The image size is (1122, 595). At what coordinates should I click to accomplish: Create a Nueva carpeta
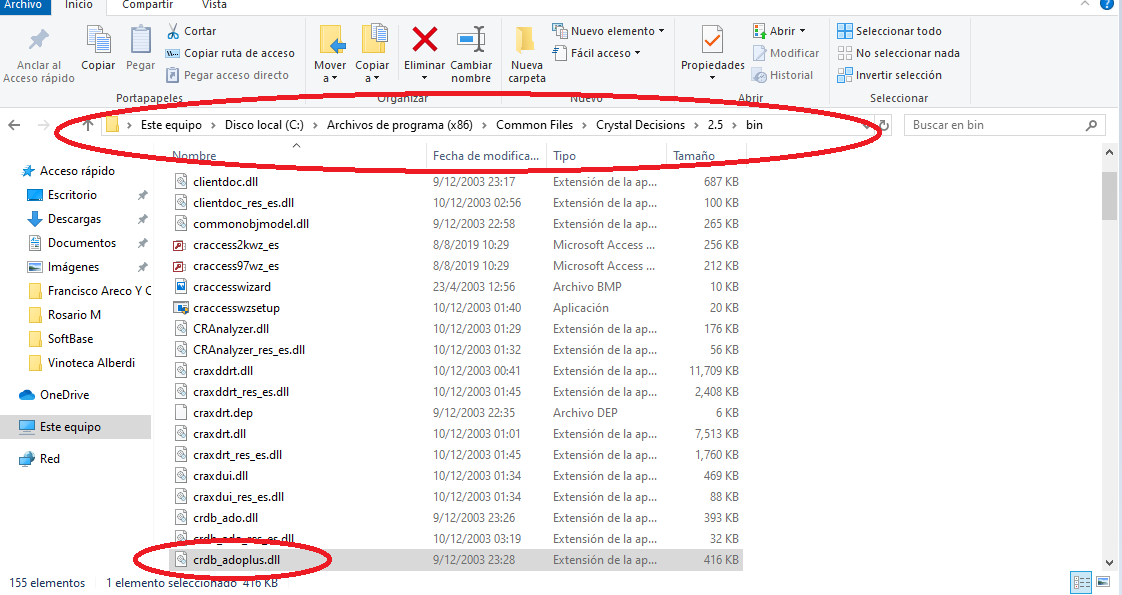click(x=527, y=54)
